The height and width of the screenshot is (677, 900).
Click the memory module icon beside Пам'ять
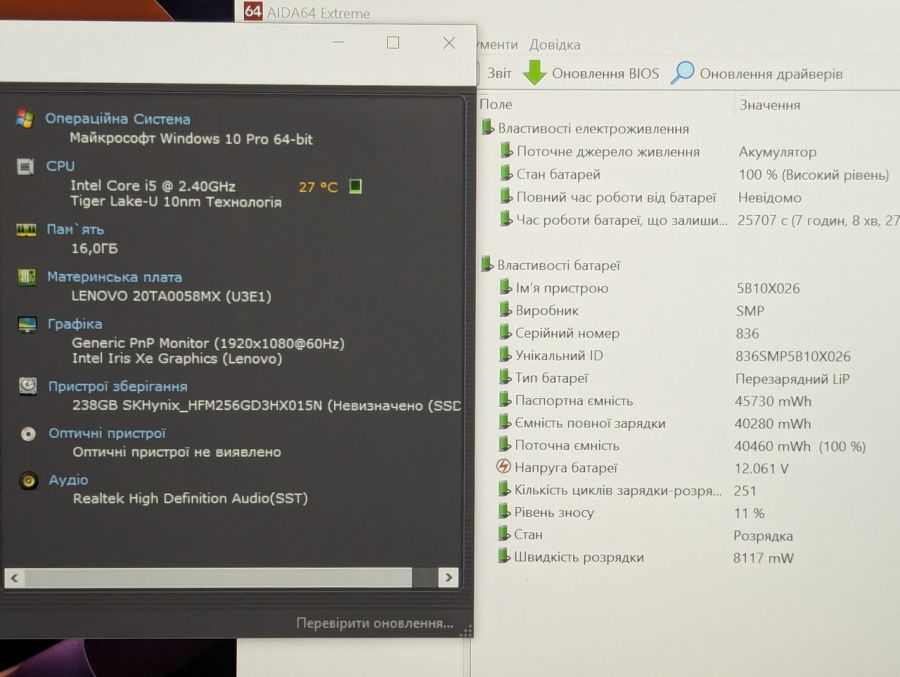(x=26, y=230)
